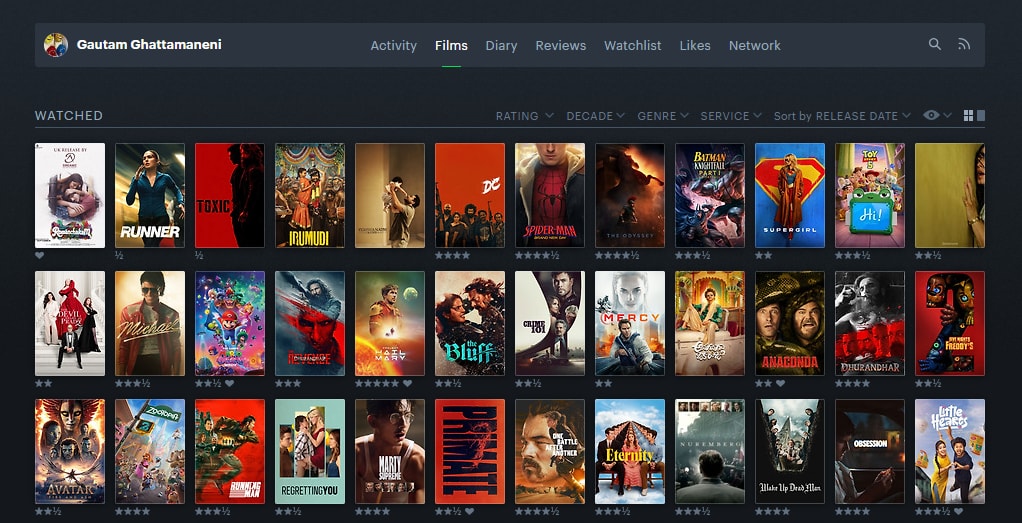Click the heart under Primate poster
This screenshot has height=523, width=1022.
(x=469, y=511)
